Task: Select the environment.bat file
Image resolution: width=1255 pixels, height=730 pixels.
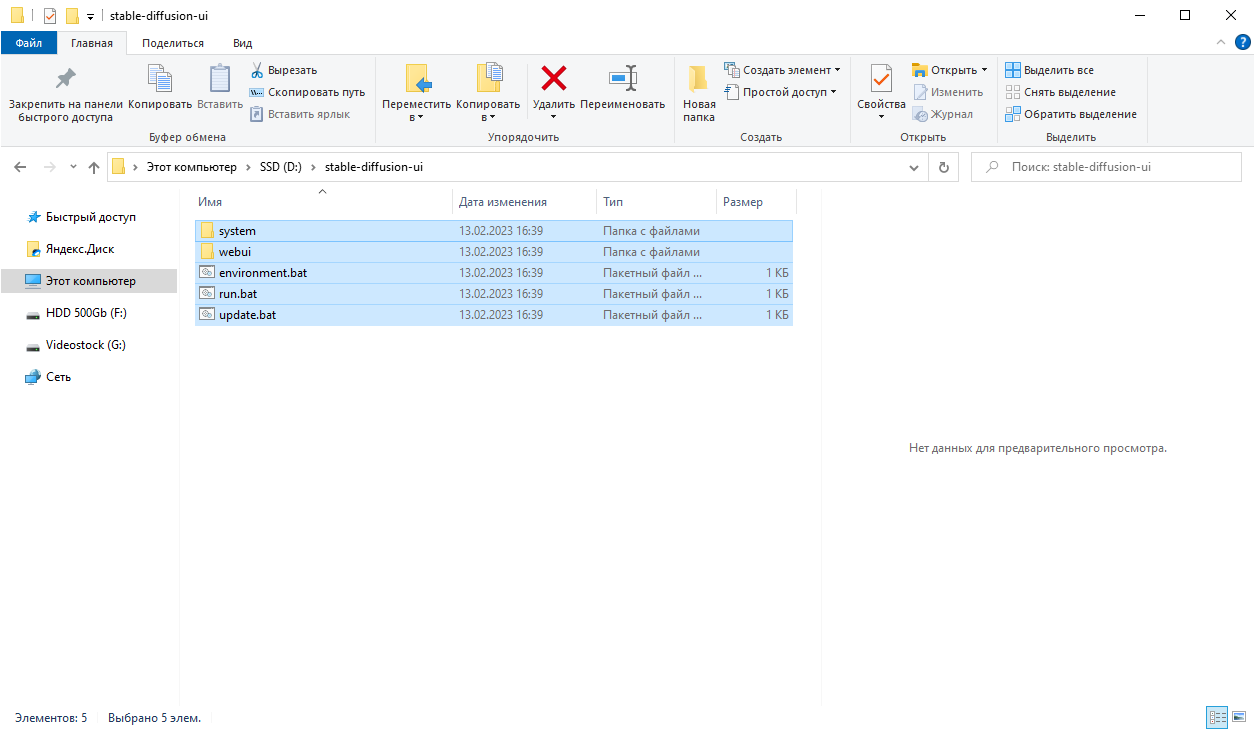Action: click(x=494, y=273)
